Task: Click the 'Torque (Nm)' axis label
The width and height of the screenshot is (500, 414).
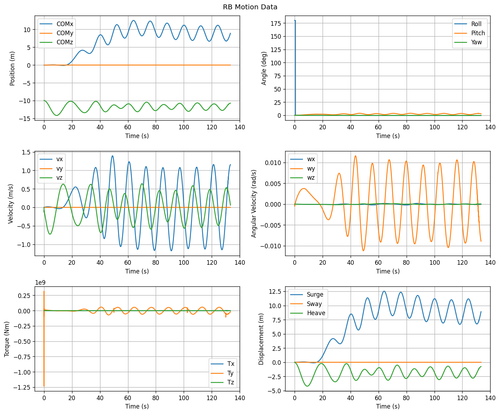Action: [x=7, y=339]
